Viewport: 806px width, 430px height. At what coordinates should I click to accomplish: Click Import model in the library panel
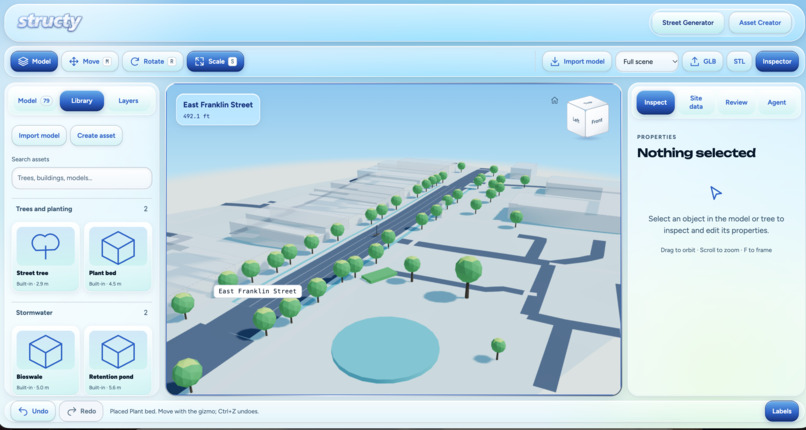coord(39,136)
